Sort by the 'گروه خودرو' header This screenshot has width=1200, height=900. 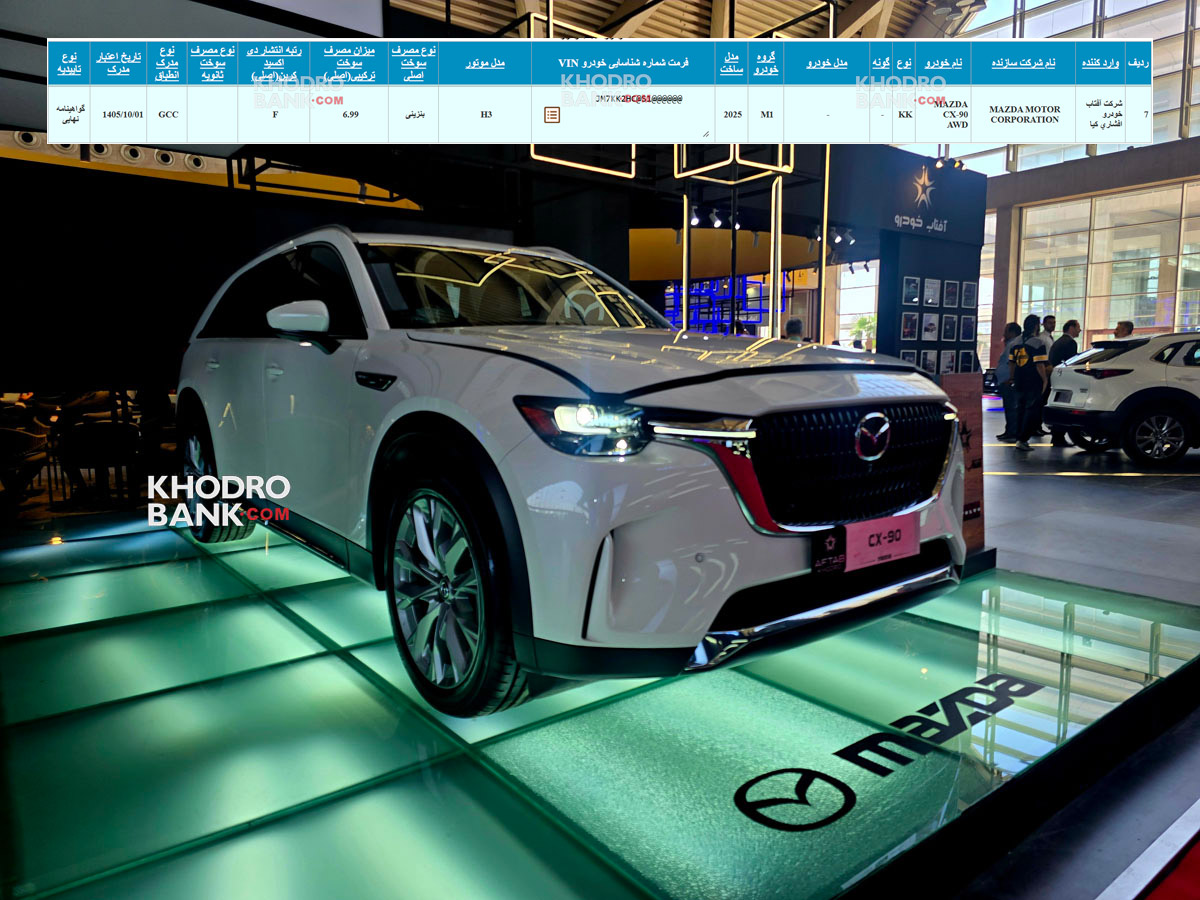766,63
